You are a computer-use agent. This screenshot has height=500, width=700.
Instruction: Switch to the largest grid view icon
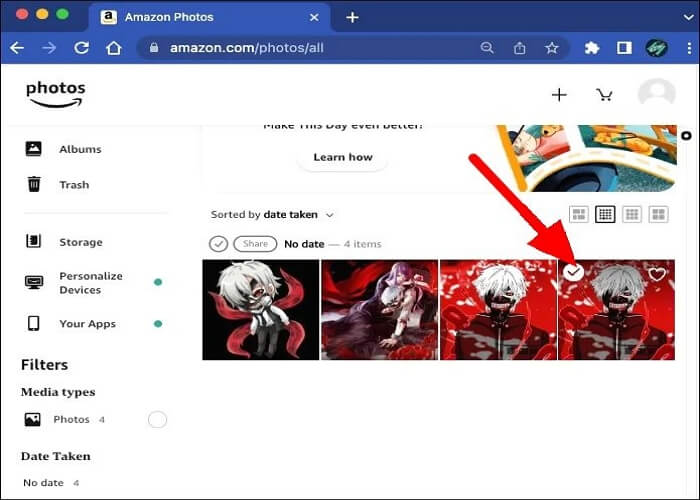(x=579, y=214)
